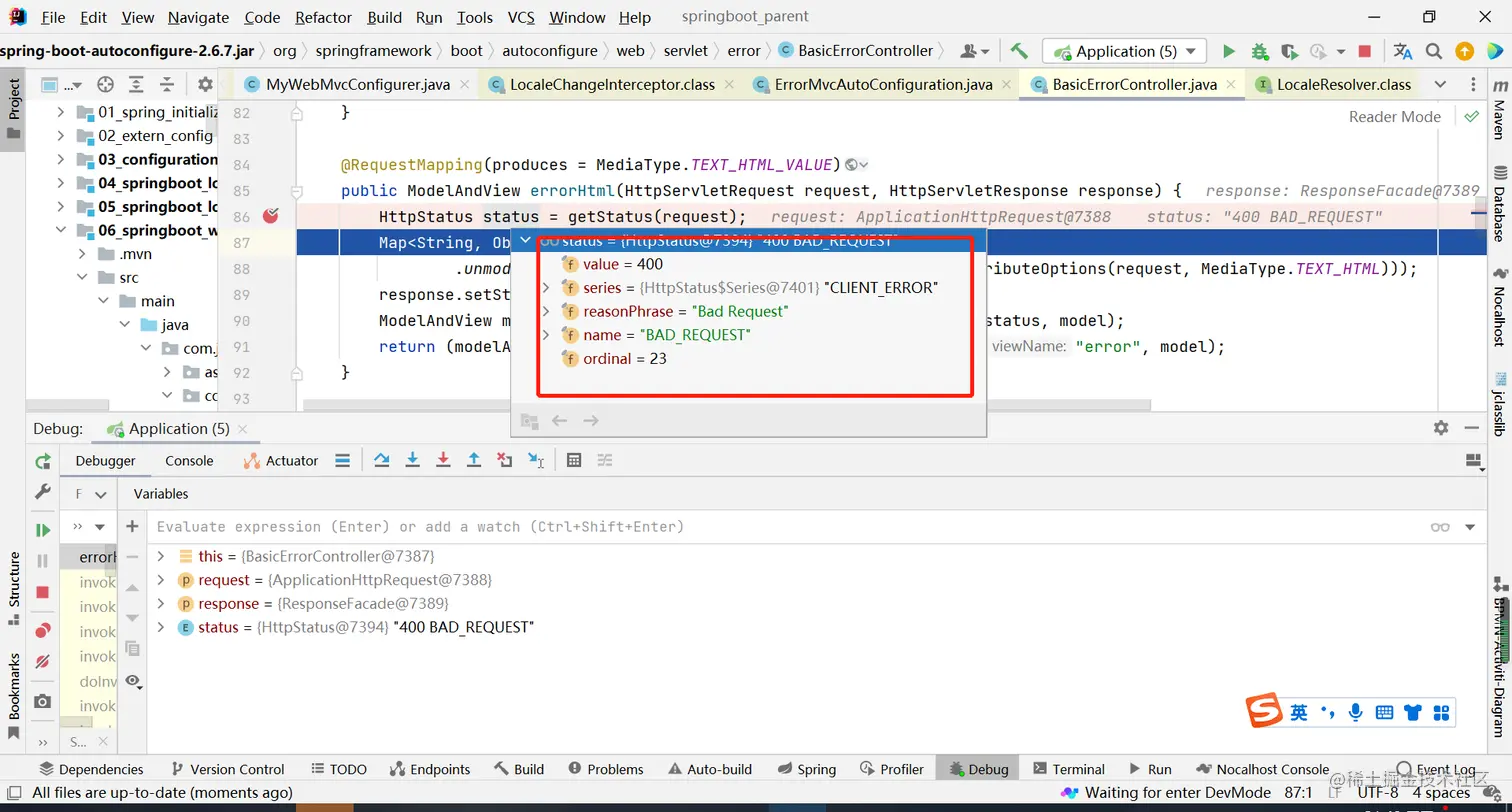Toggle the watches view eye icon
The width and height of the screenshot is (1512, 812).
132,679
